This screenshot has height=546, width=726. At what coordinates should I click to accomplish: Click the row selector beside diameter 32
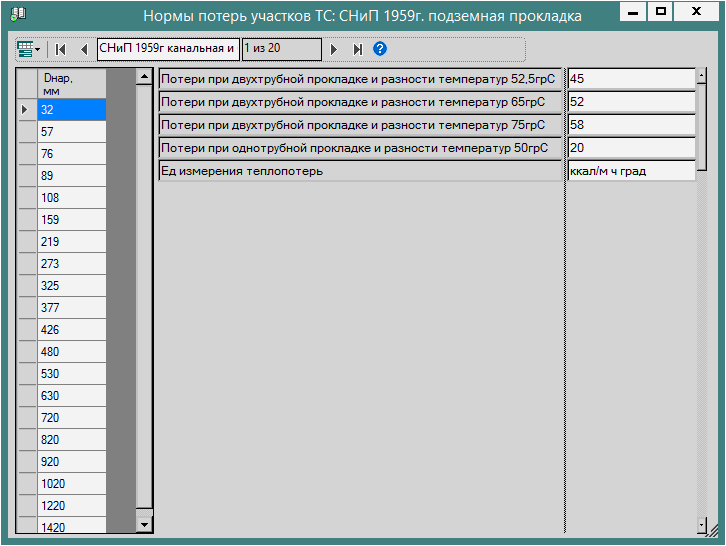click(x=27, y=110)
